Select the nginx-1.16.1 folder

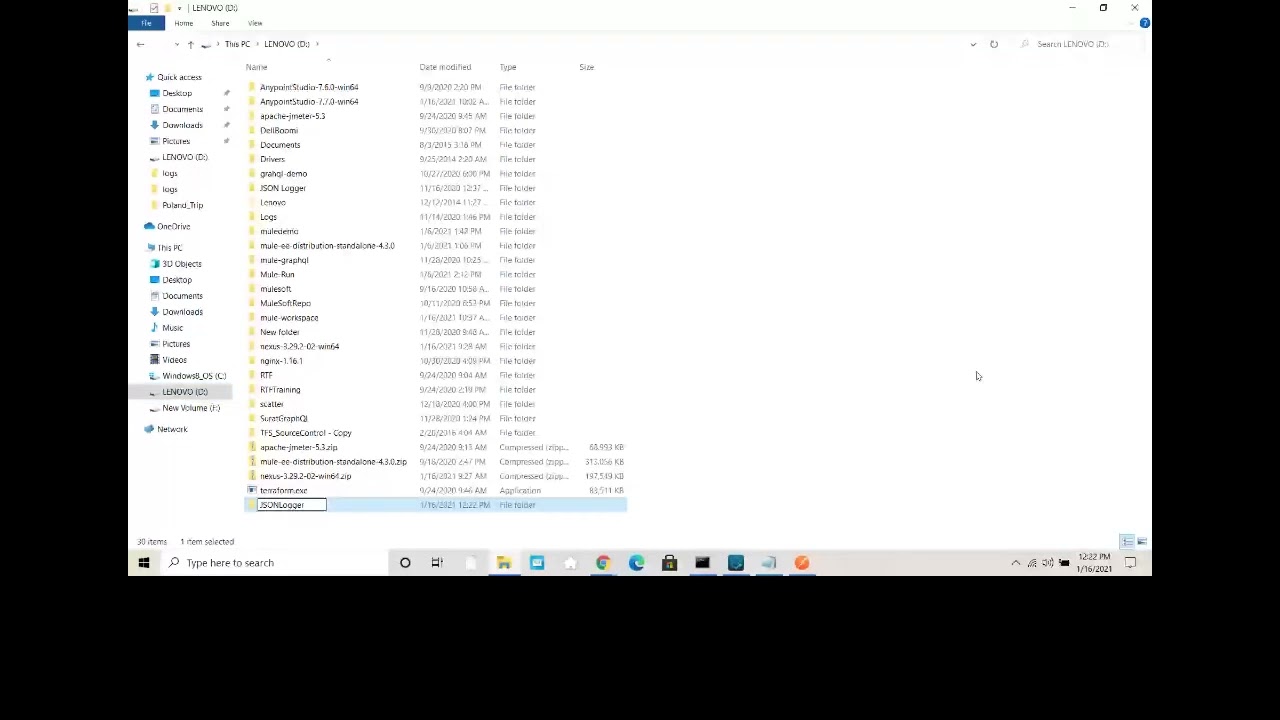tap(281, 361)
